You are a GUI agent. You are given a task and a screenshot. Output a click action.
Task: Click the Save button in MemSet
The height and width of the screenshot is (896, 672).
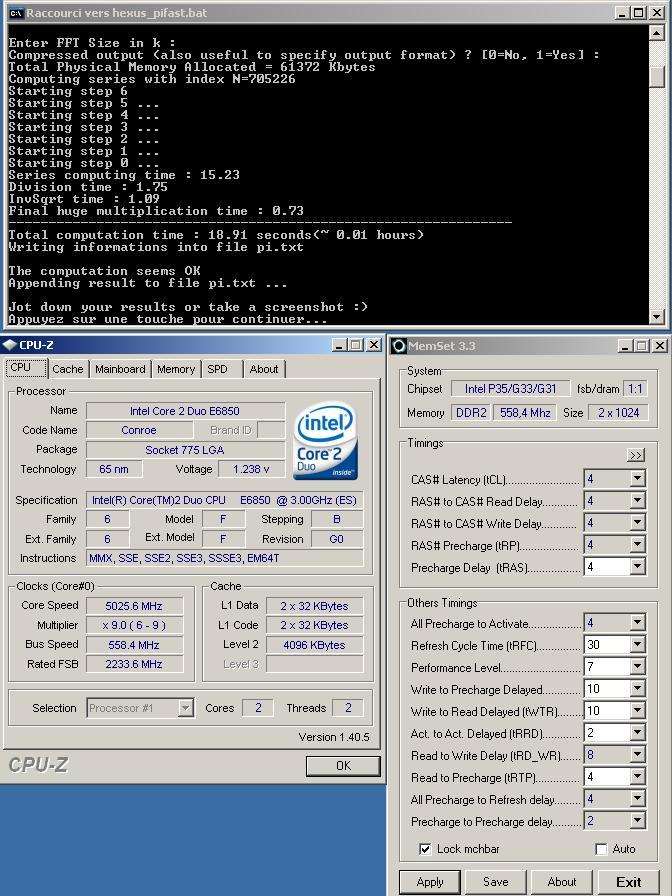pyautogui.click(x=495, y=882)
